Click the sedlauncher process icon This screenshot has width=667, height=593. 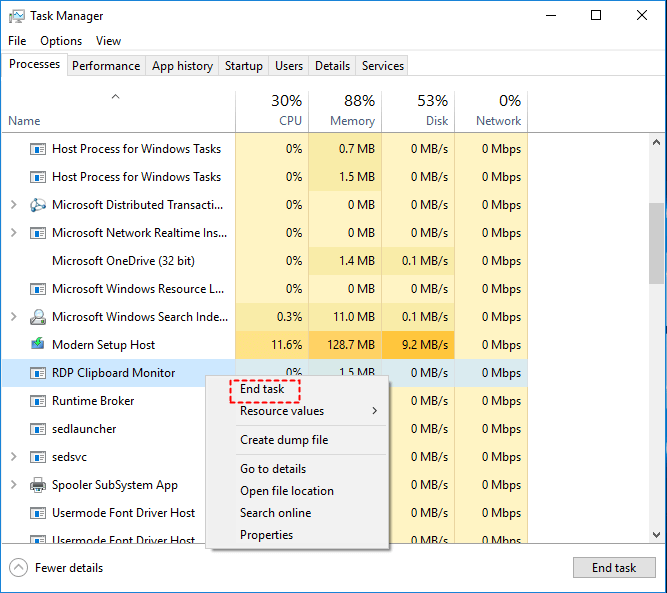point(38,429)
